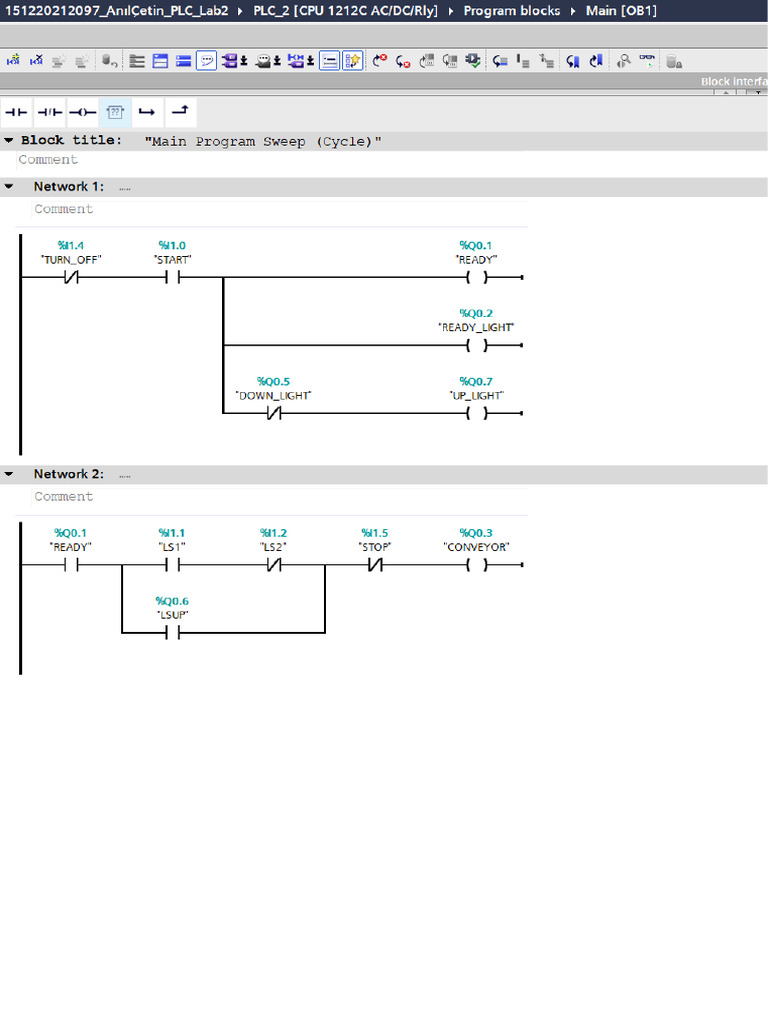
Task: Insert an output coil from favorites
Action: [82, 112]
